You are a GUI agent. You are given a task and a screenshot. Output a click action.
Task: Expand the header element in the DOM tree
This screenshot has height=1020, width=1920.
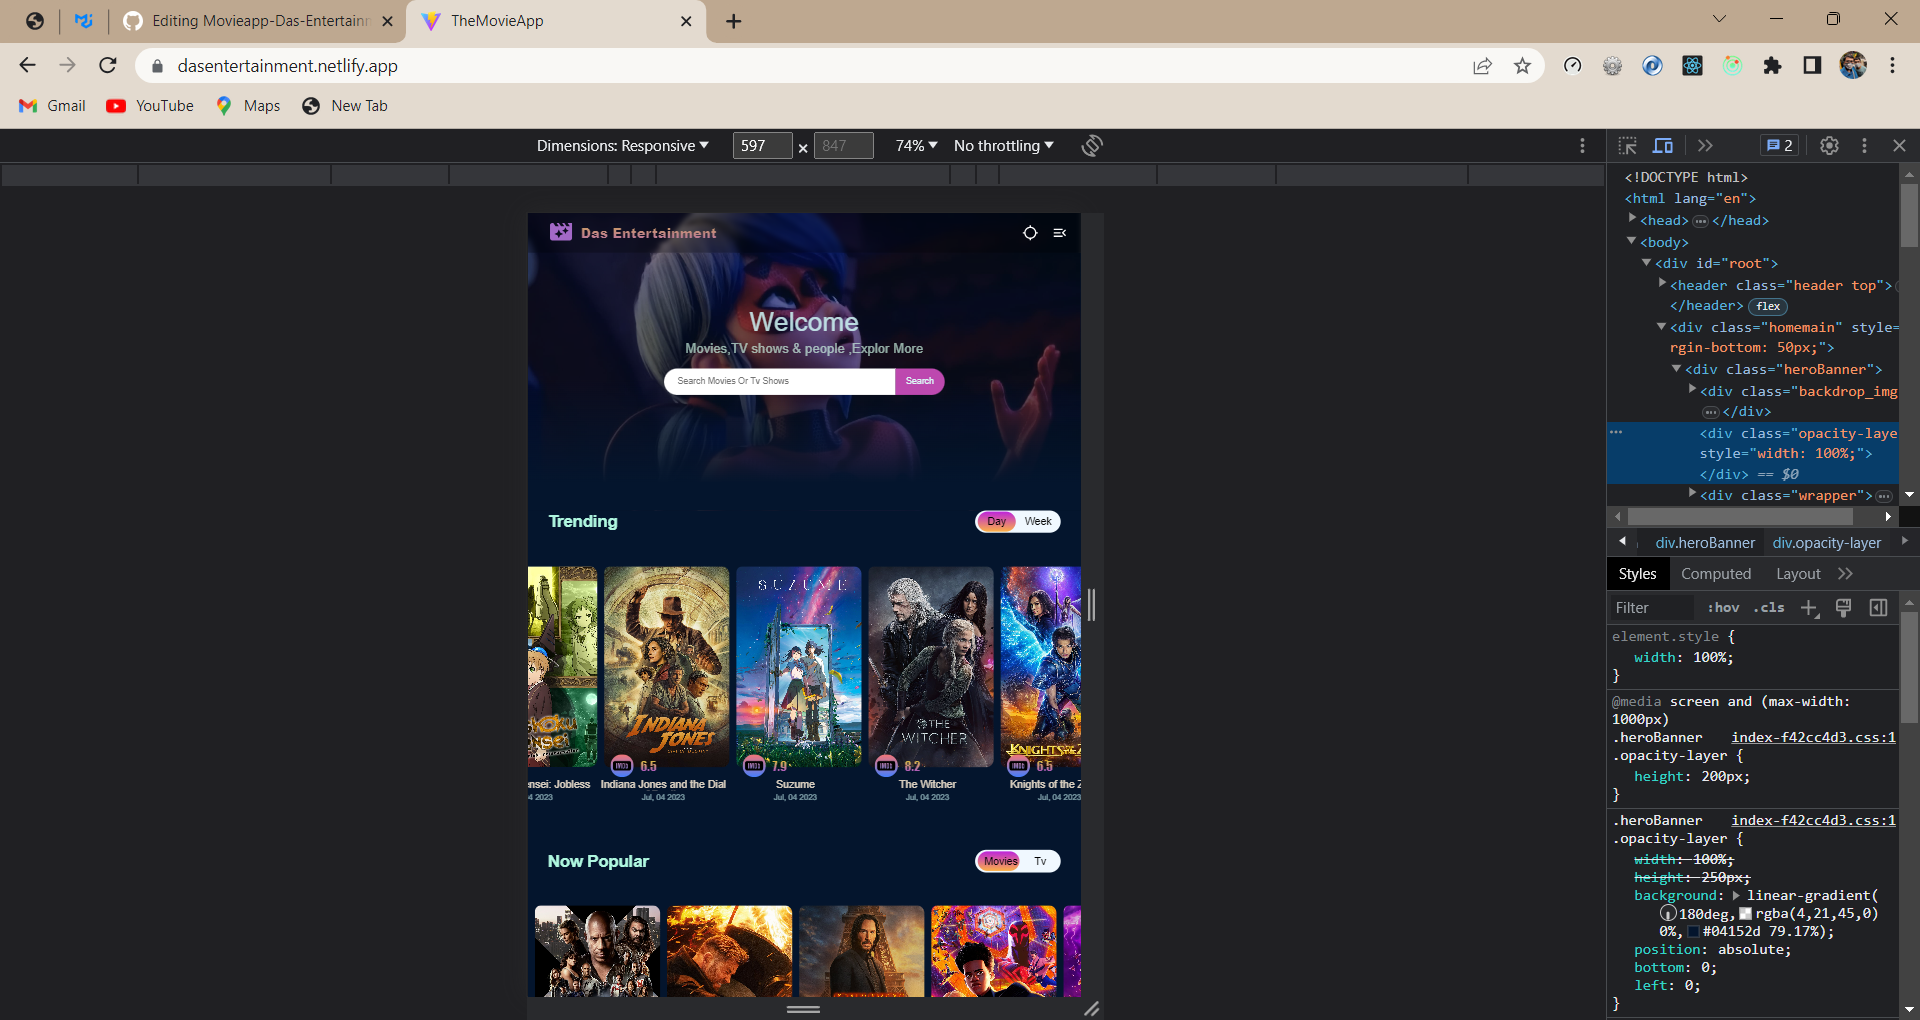point(1661,285)
